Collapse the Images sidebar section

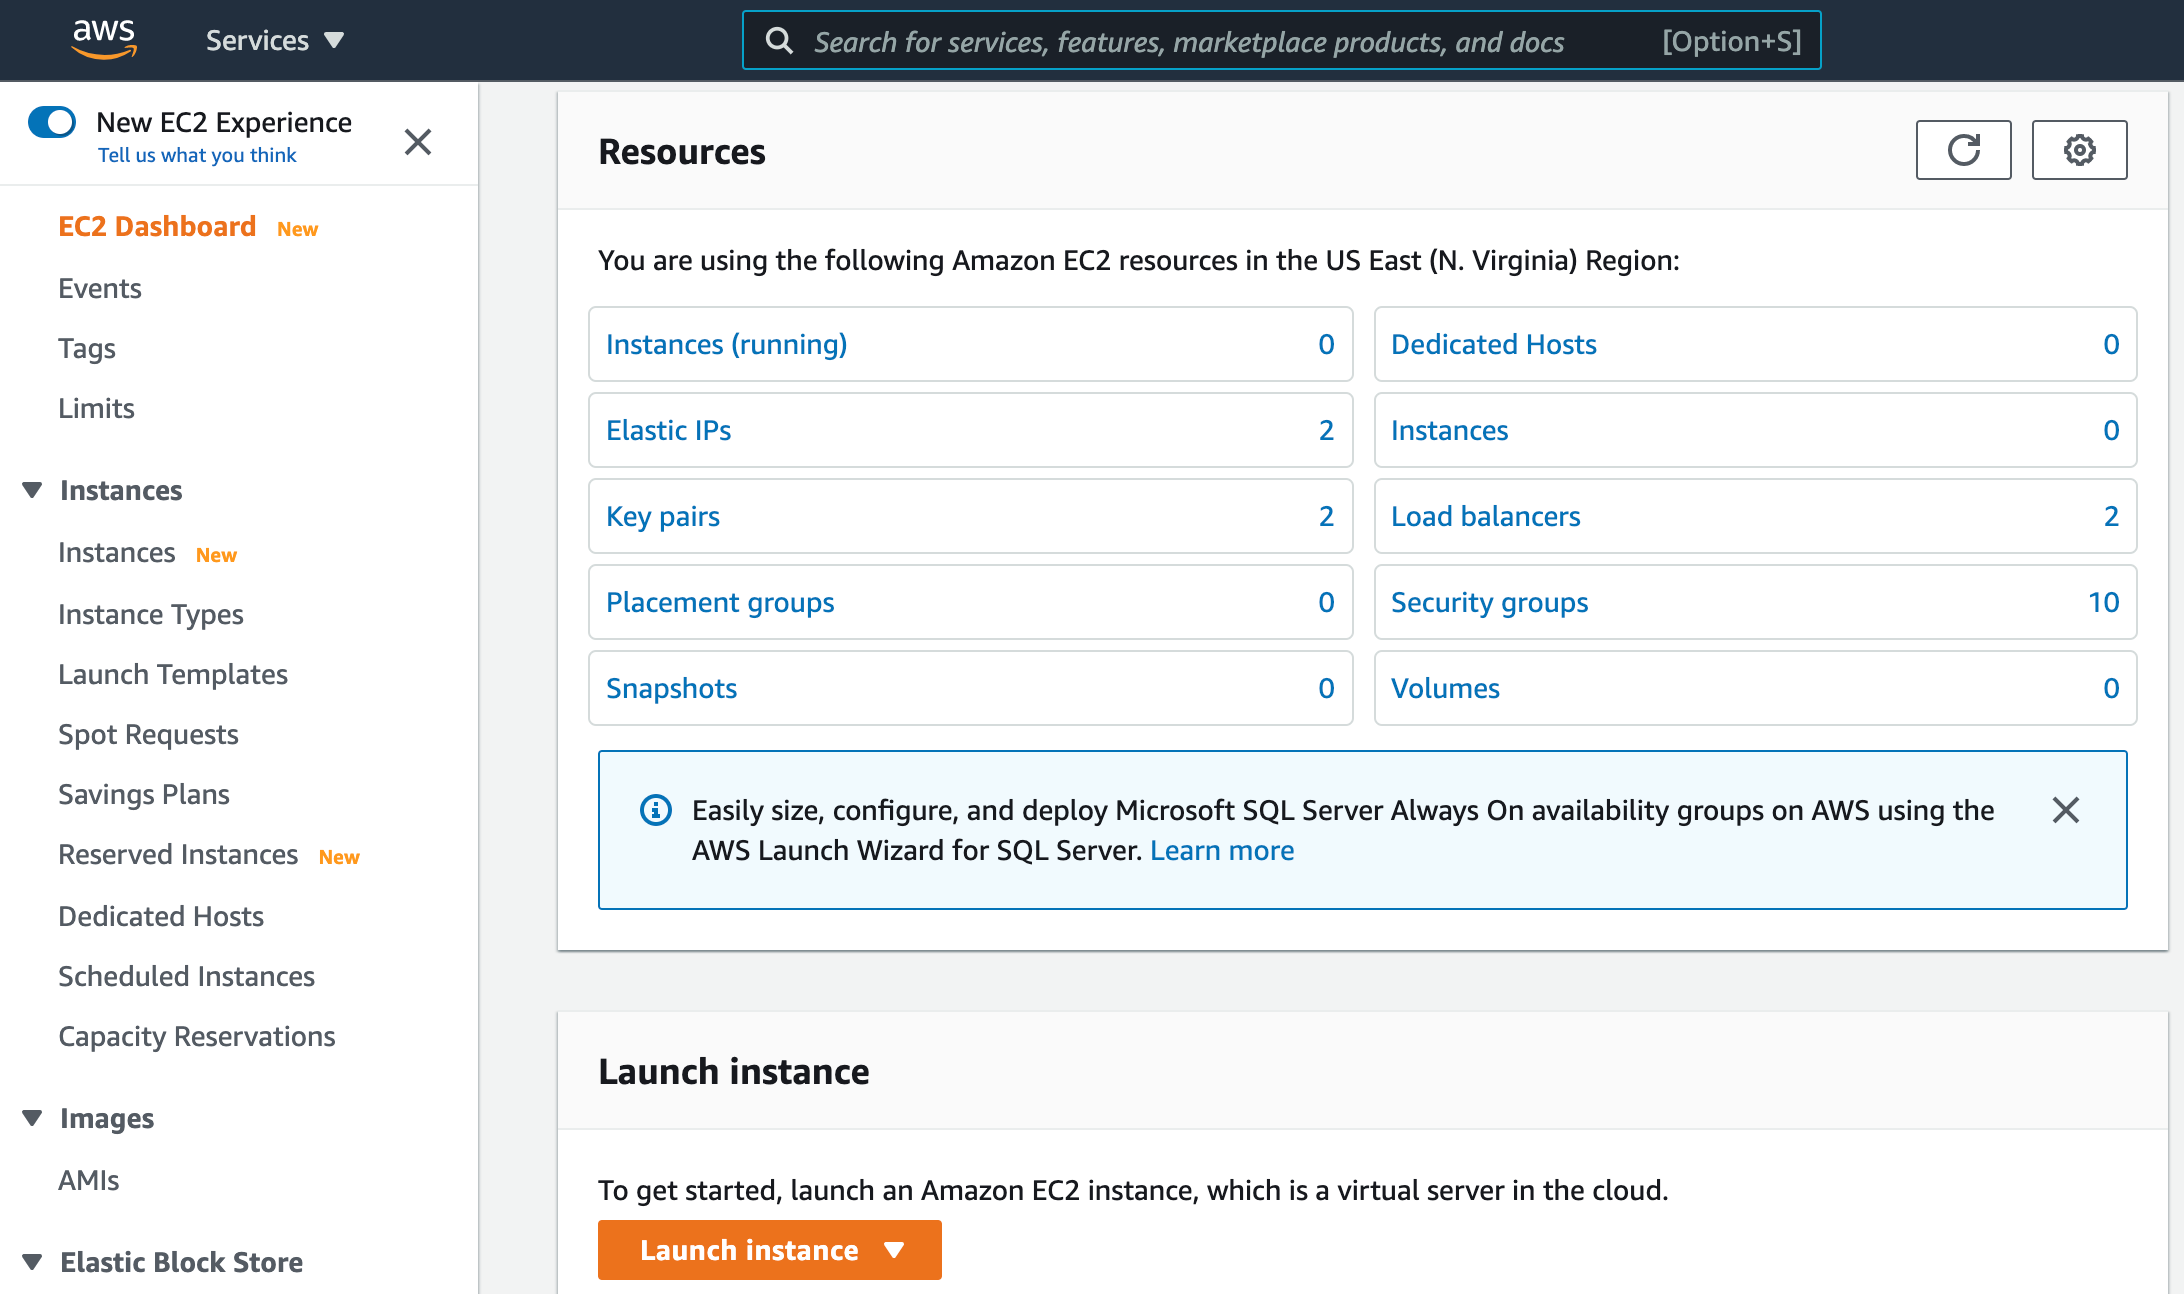[x=32, y=1118]
